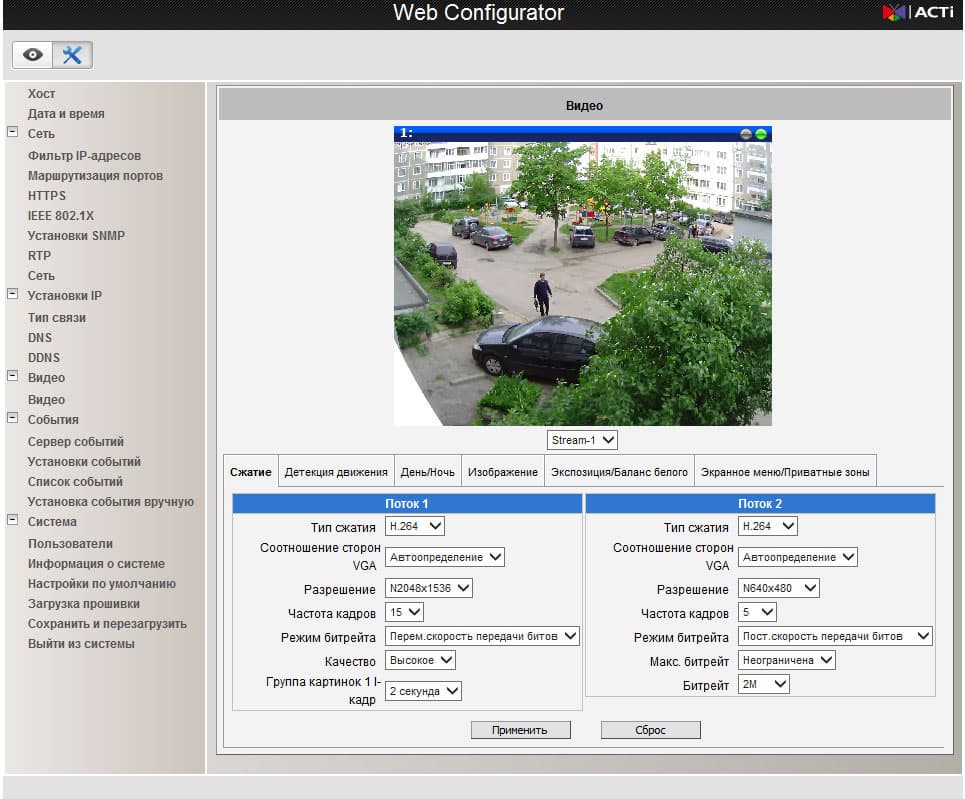Open Поток 1 Качество dropdown
The height and width of the screenshot is (799, 965).
click(x=420, y=660)
